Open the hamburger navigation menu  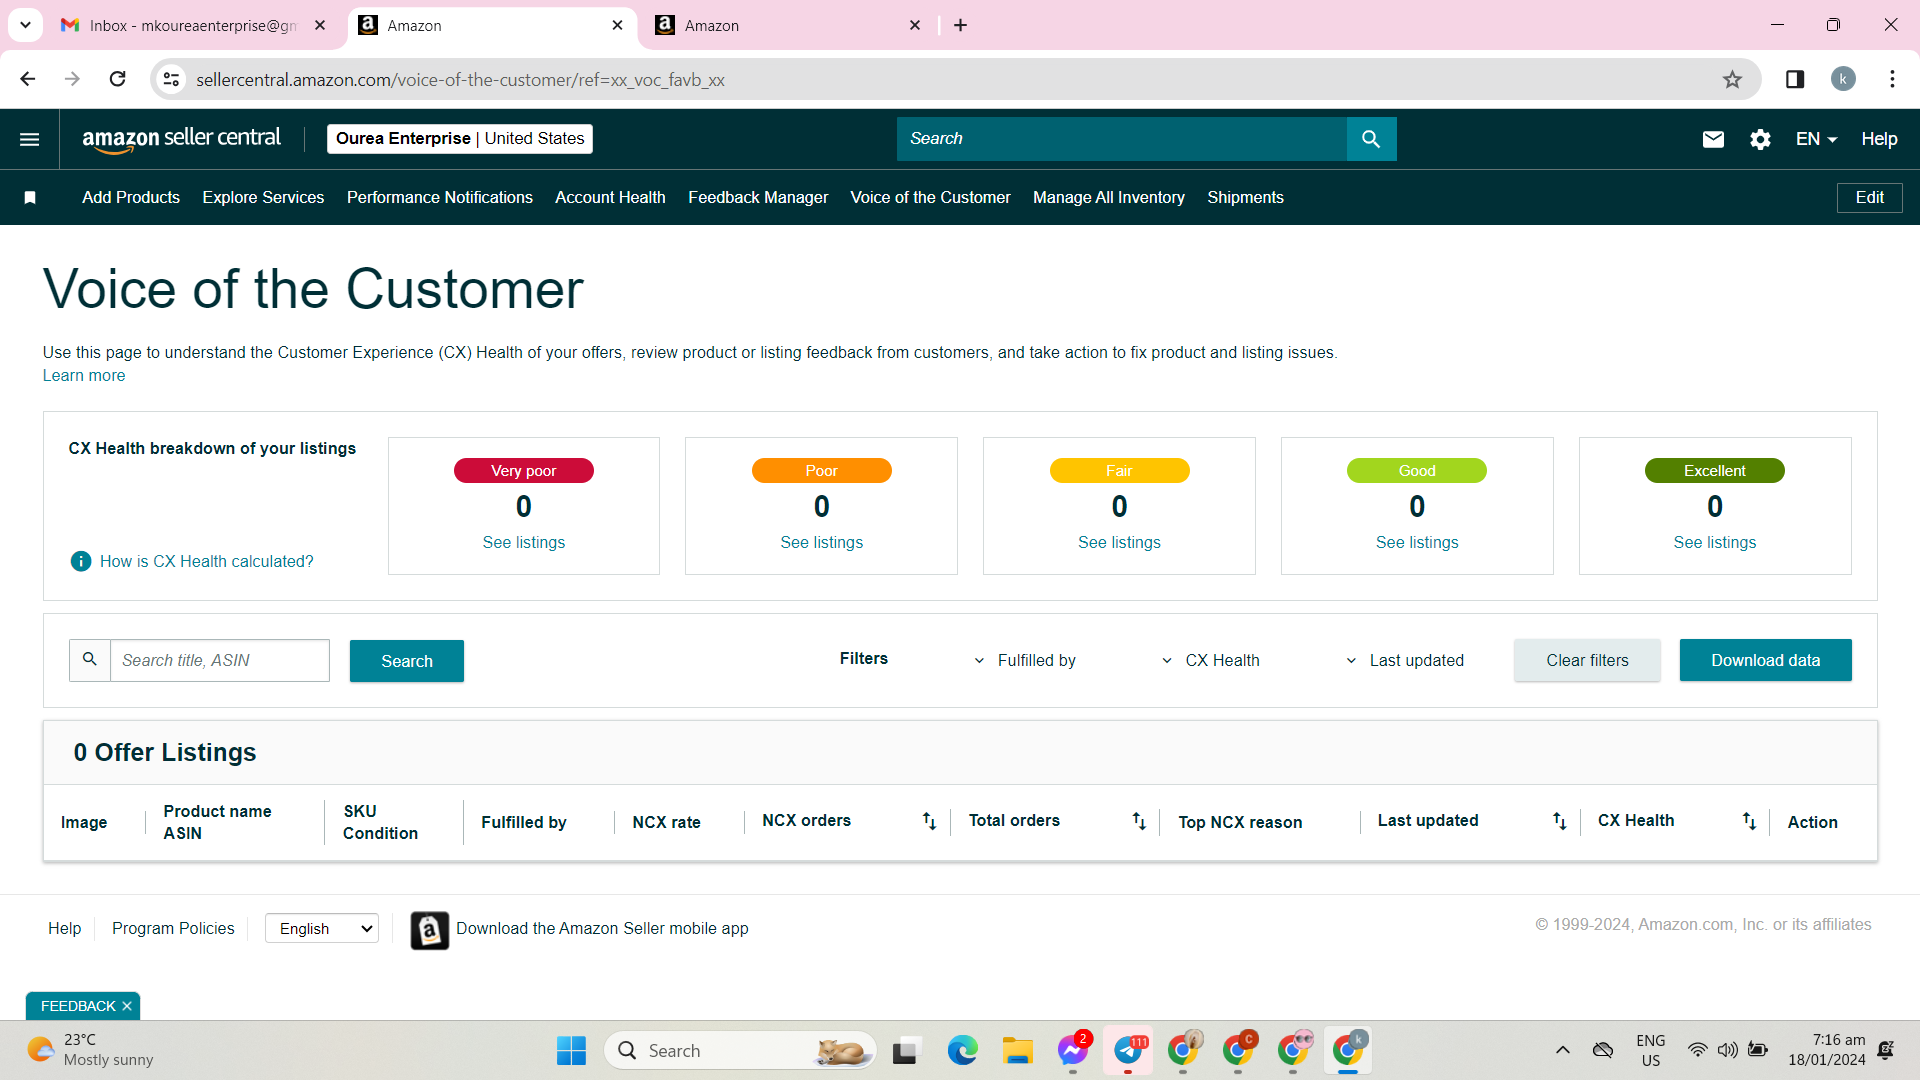click(x=30, y=139)
